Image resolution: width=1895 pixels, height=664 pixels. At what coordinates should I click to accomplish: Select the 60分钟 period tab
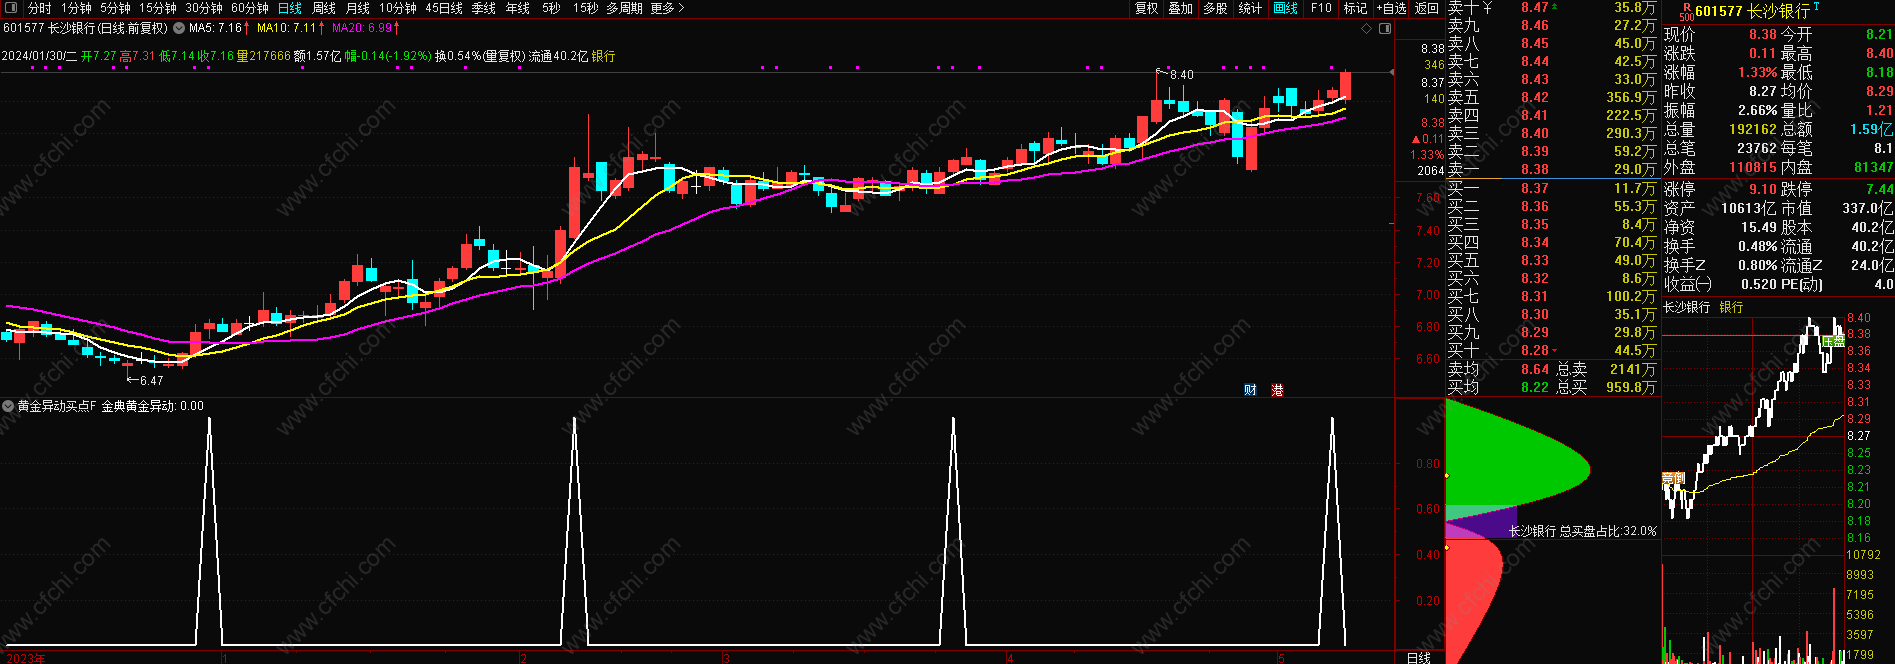click(249, 8)
